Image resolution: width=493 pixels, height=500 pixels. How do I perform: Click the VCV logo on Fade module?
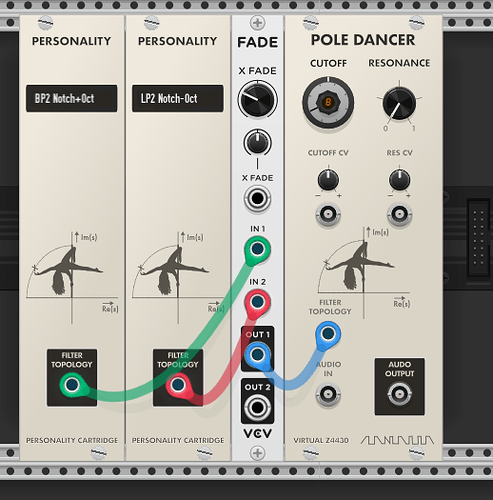tap(257, 433)
